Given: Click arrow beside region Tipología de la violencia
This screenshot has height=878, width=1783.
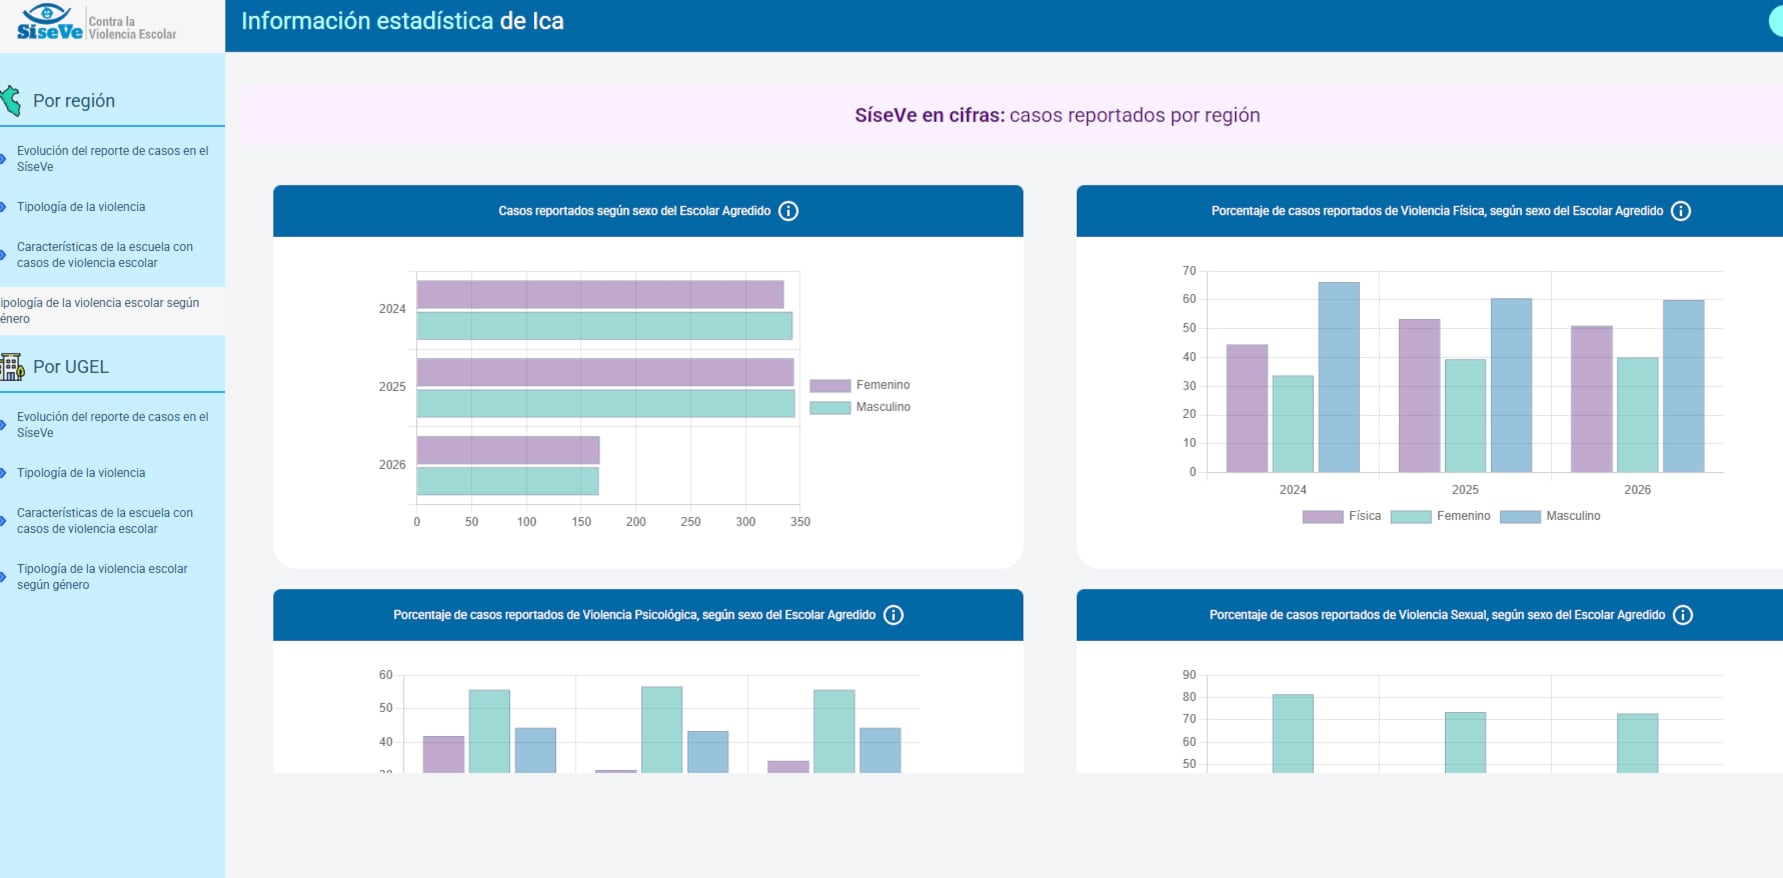Looking at the screenshot, I should coord(4,207).
